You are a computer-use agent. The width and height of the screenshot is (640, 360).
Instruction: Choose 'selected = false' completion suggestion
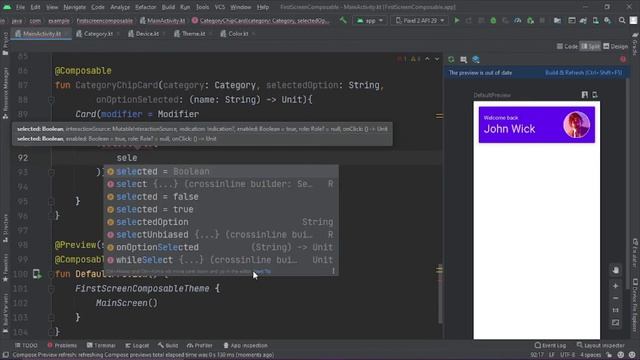[221, 197]
